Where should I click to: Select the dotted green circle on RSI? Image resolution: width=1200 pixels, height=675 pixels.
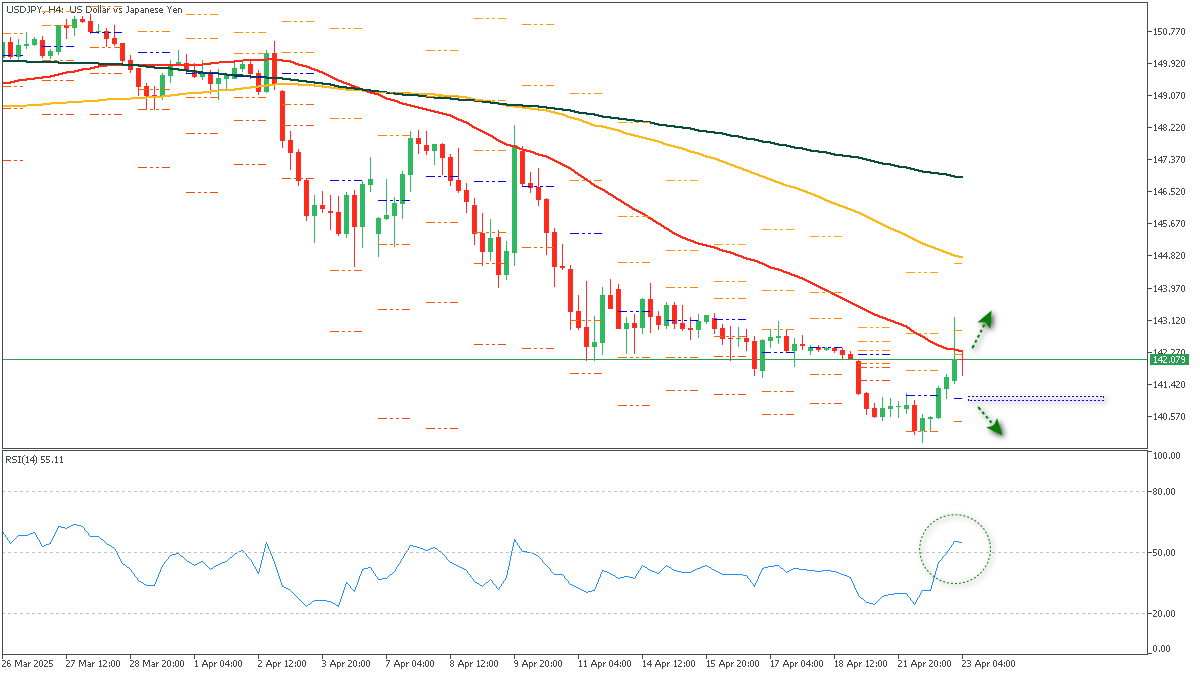point(955,549)
